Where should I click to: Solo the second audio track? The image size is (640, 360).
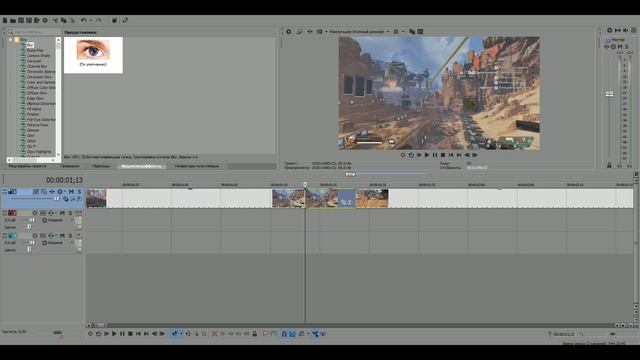pyautogui.click(x=70, y=236)
